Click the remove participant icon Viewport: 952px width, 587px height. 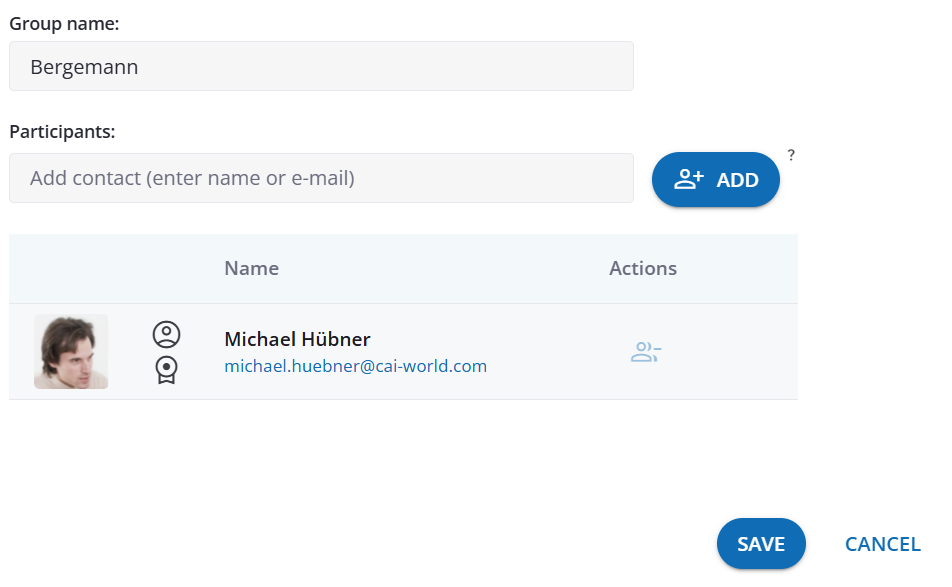coord(646,352)
